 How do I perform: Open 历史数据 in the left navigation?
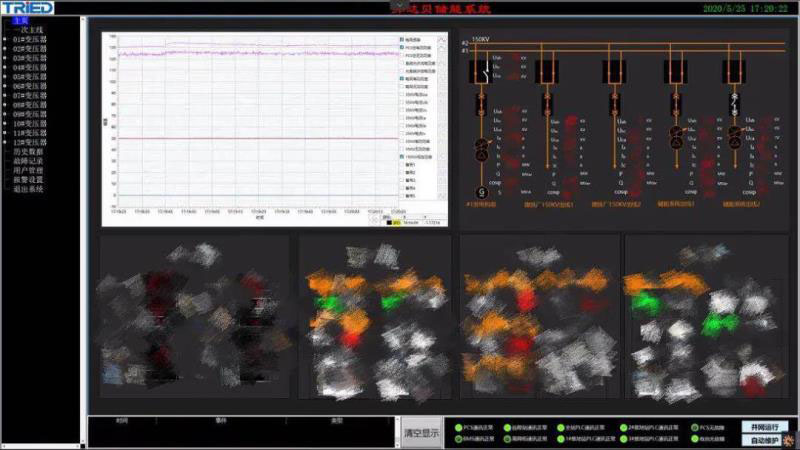[29, 151]
